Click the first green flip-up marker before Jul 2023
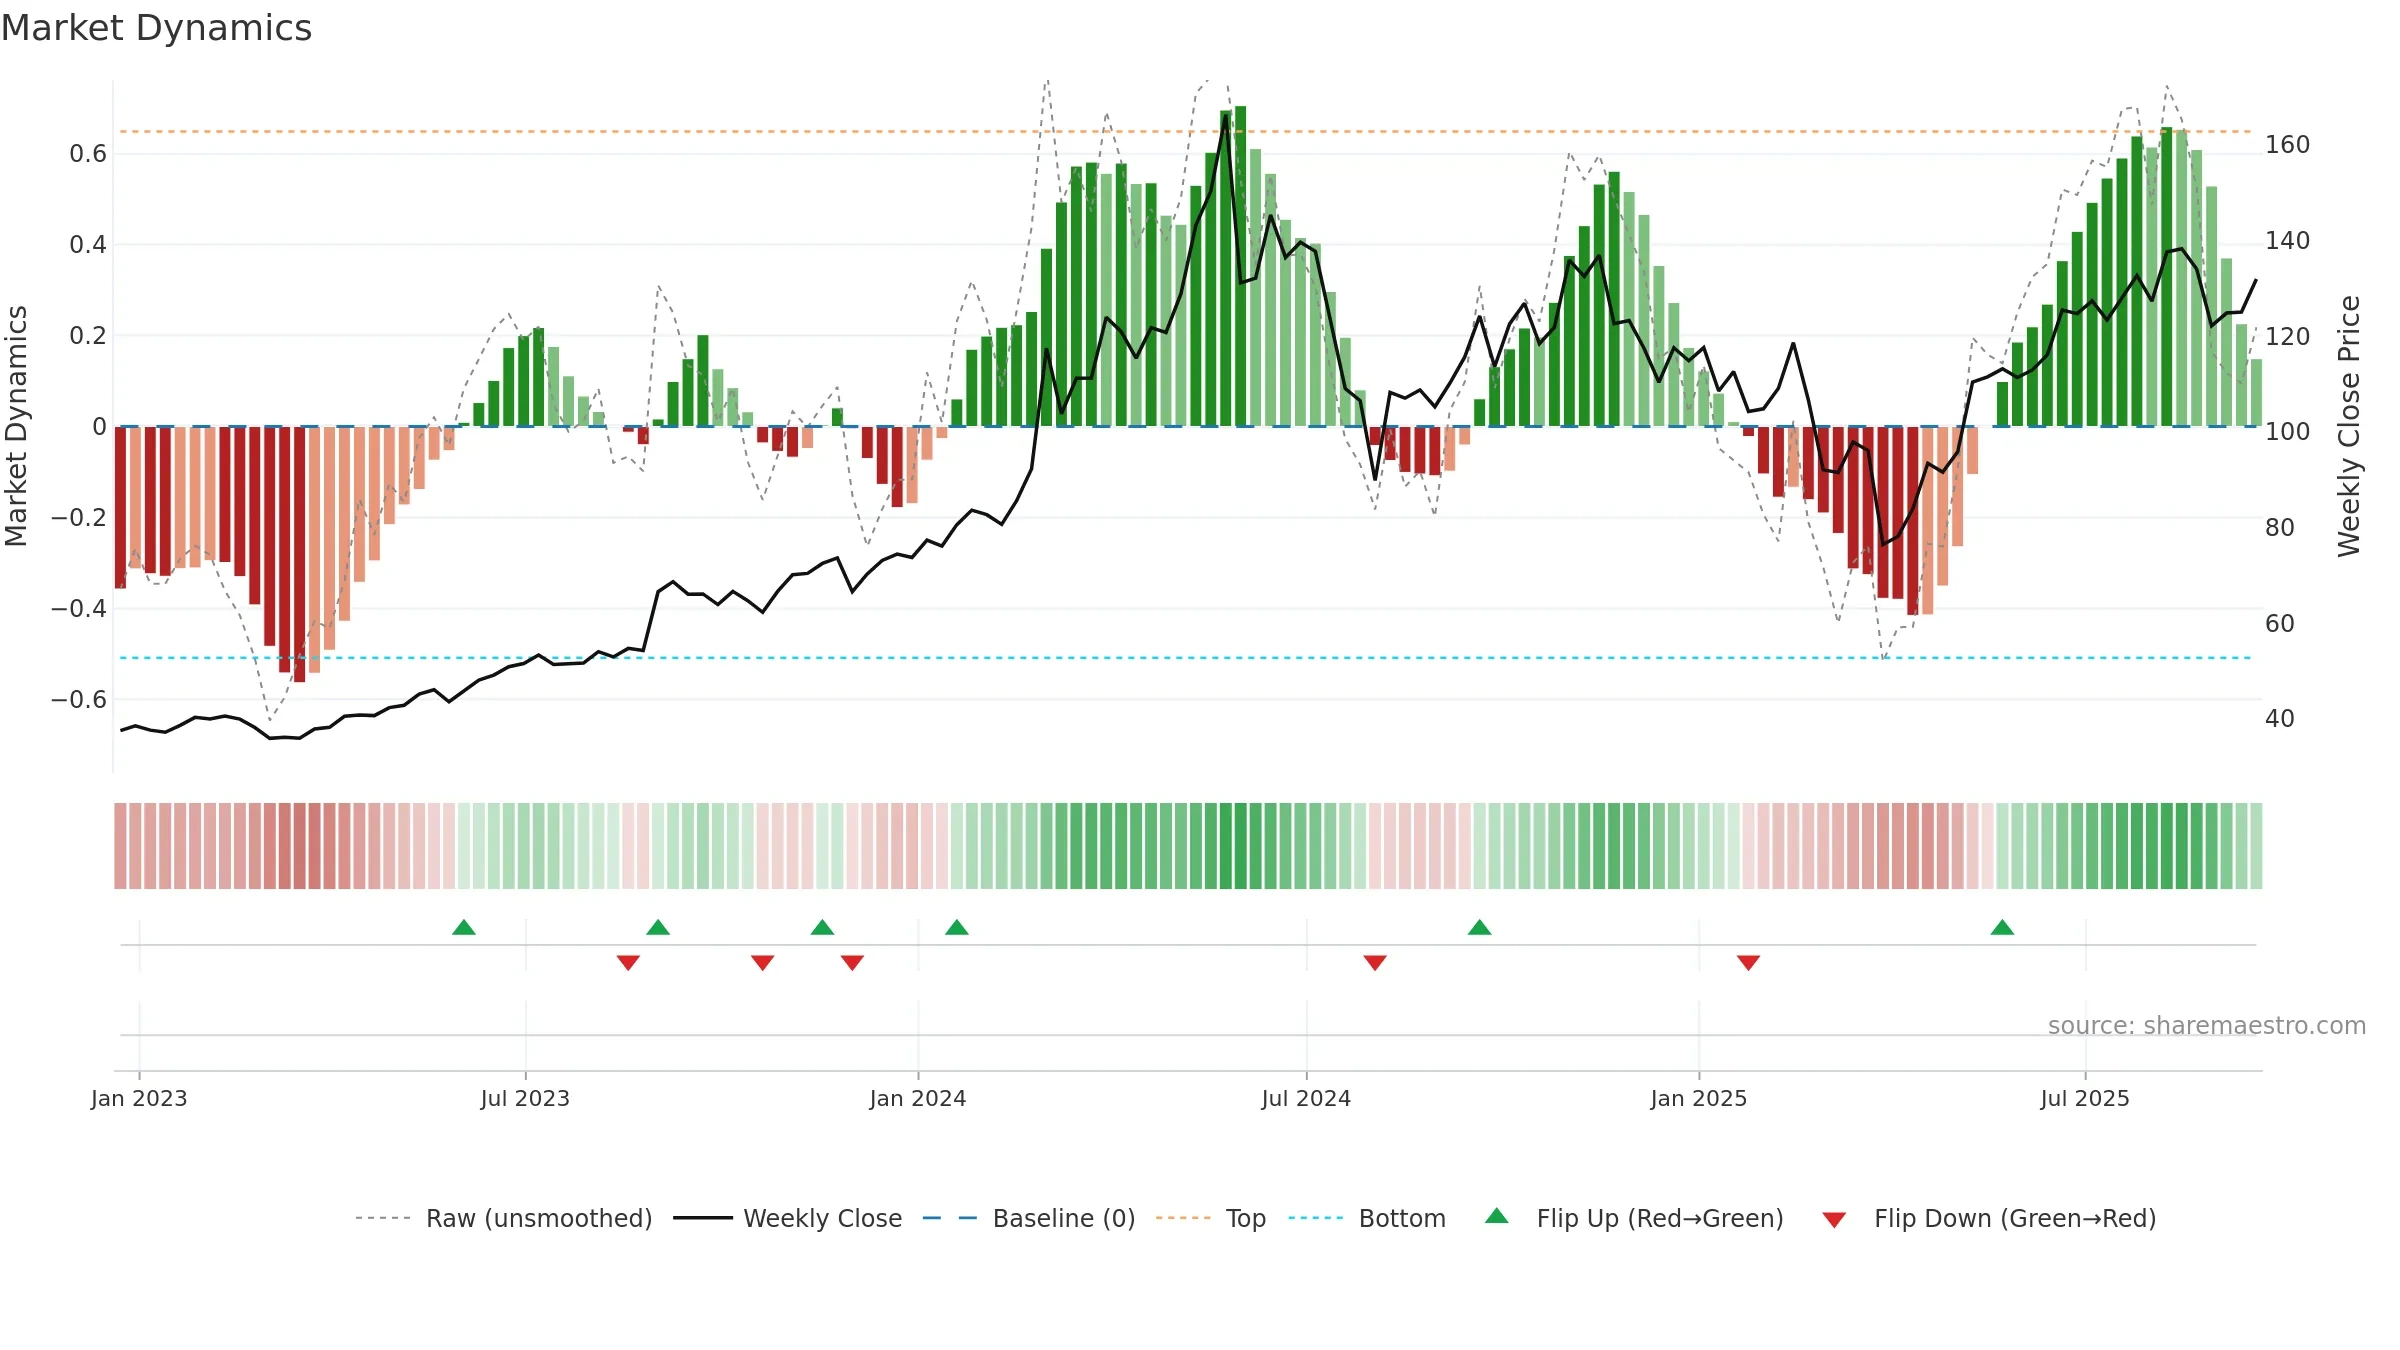Image resolution: width=2400 pixels, height=1350 pixels. tap(464, 927)
